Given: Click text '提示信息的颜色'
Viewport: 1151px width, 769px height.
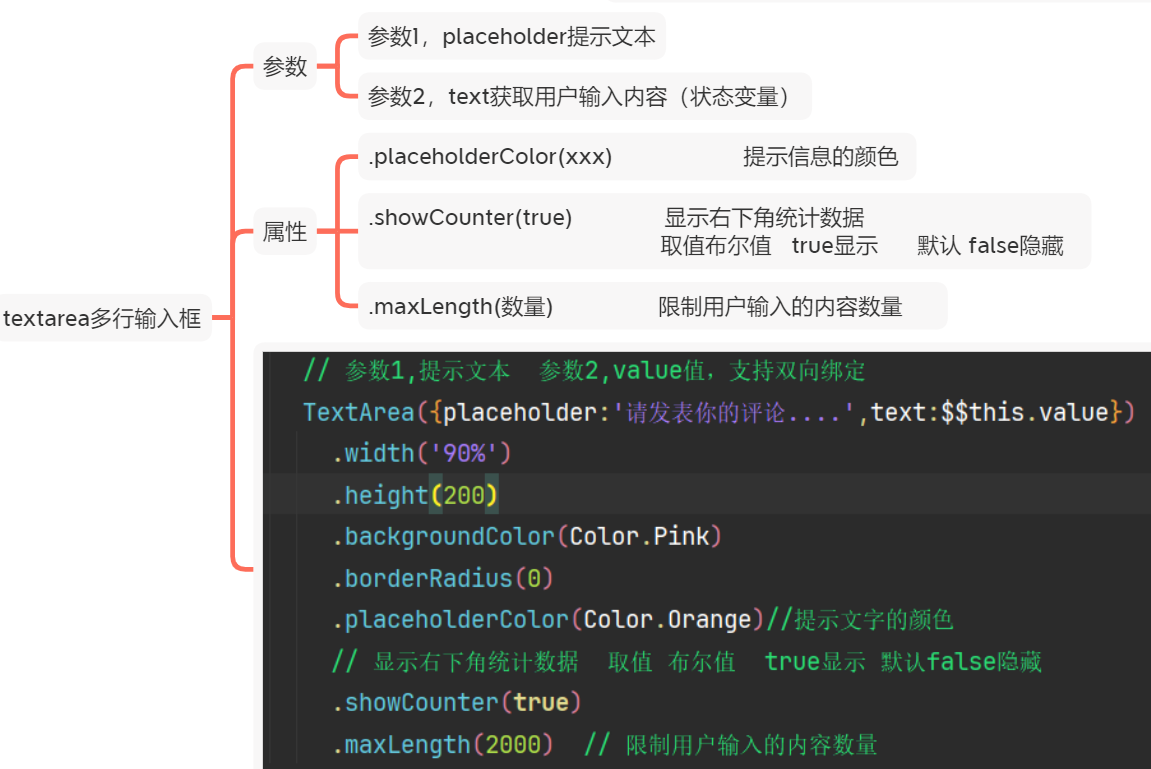Looking at the screenshot, I should 821,156.
